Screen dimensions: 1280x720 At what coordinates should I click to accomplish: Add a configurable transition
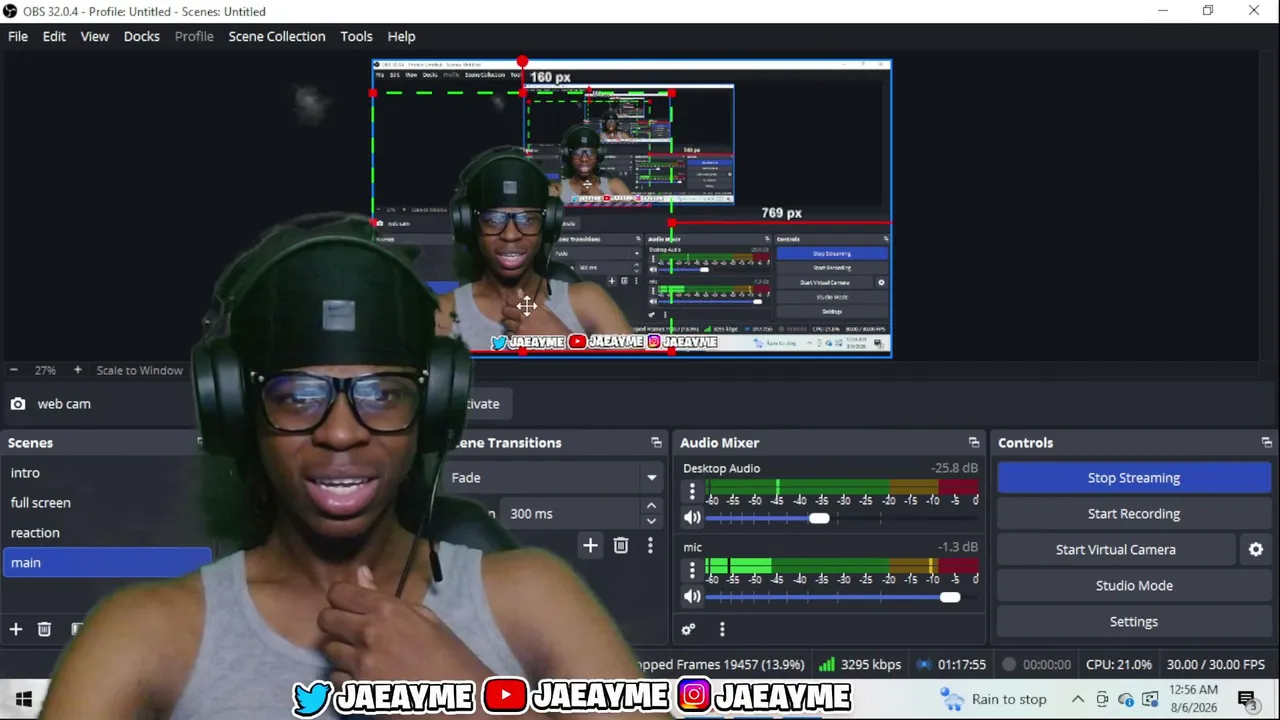pyautogui.click(x=590, y=545)
